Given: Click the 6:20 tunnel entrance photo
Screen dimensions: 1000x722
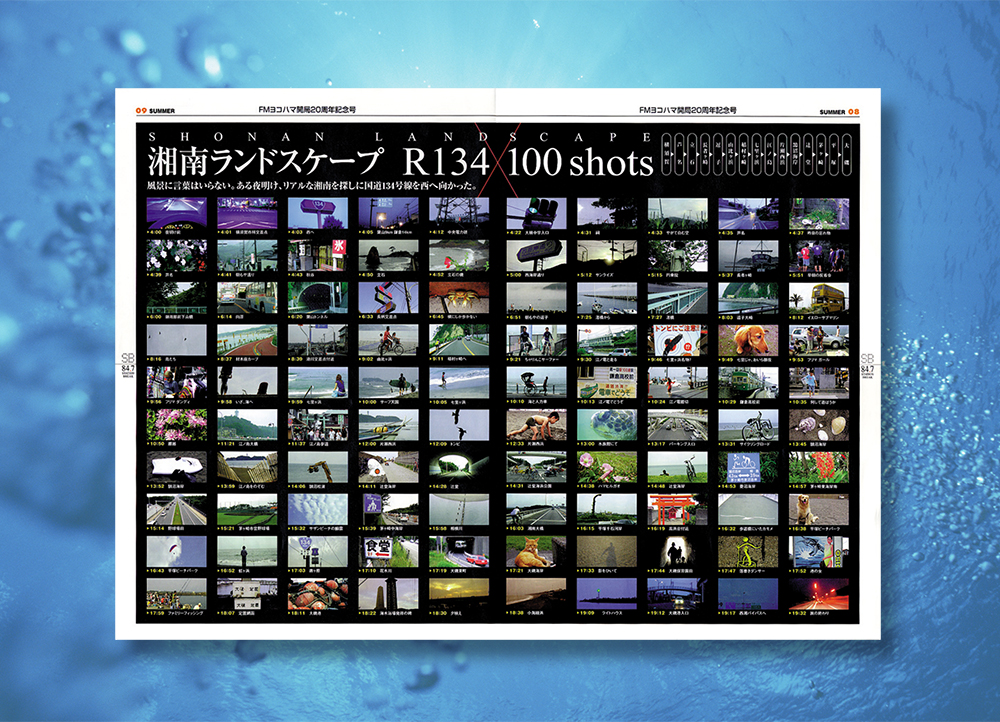Looking at the screenshot, I should point(318,296).
